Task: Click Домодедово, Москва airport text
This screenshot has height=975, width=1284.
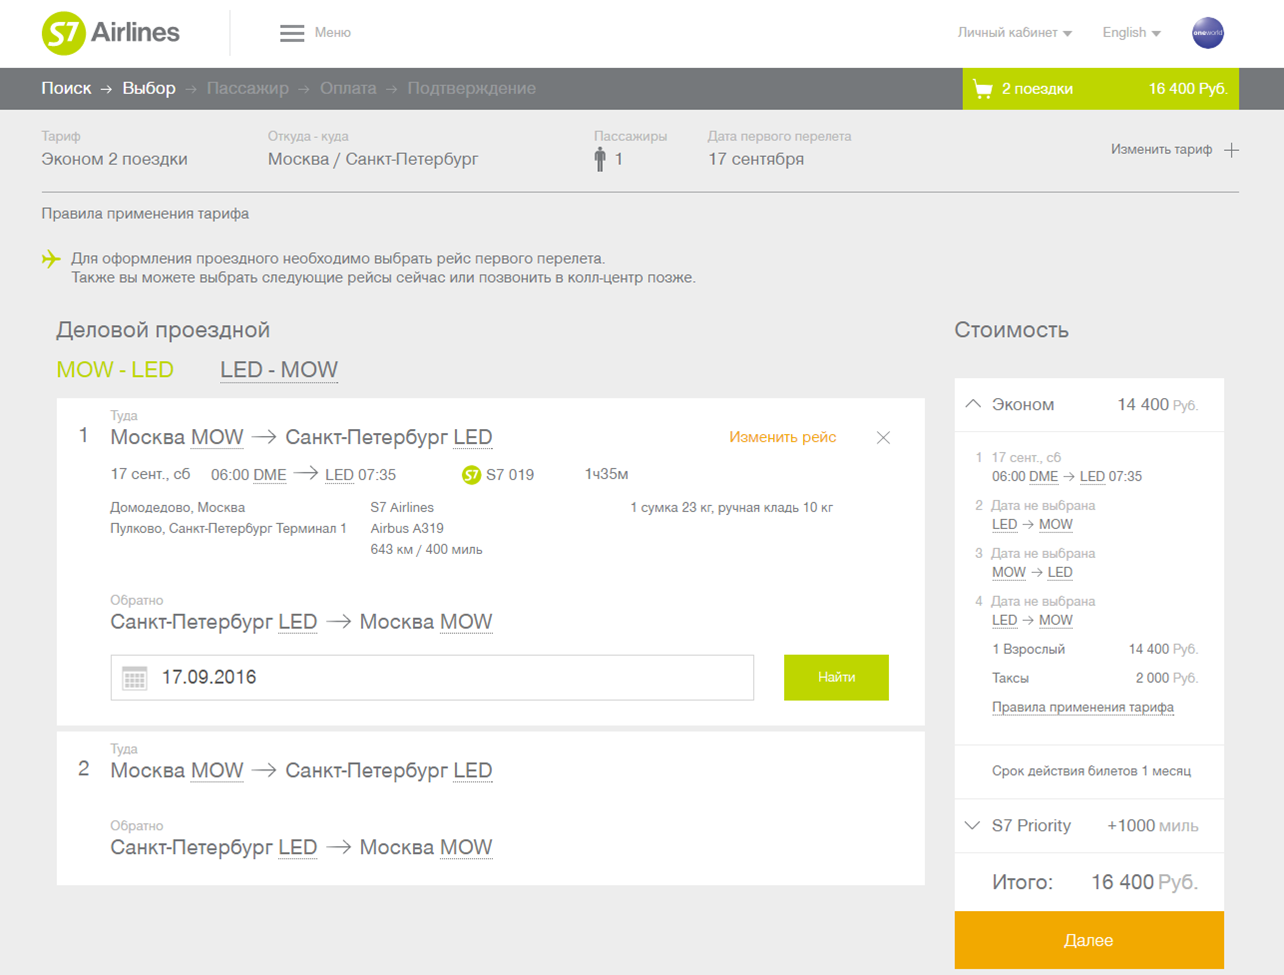Action: pos(177,508)
